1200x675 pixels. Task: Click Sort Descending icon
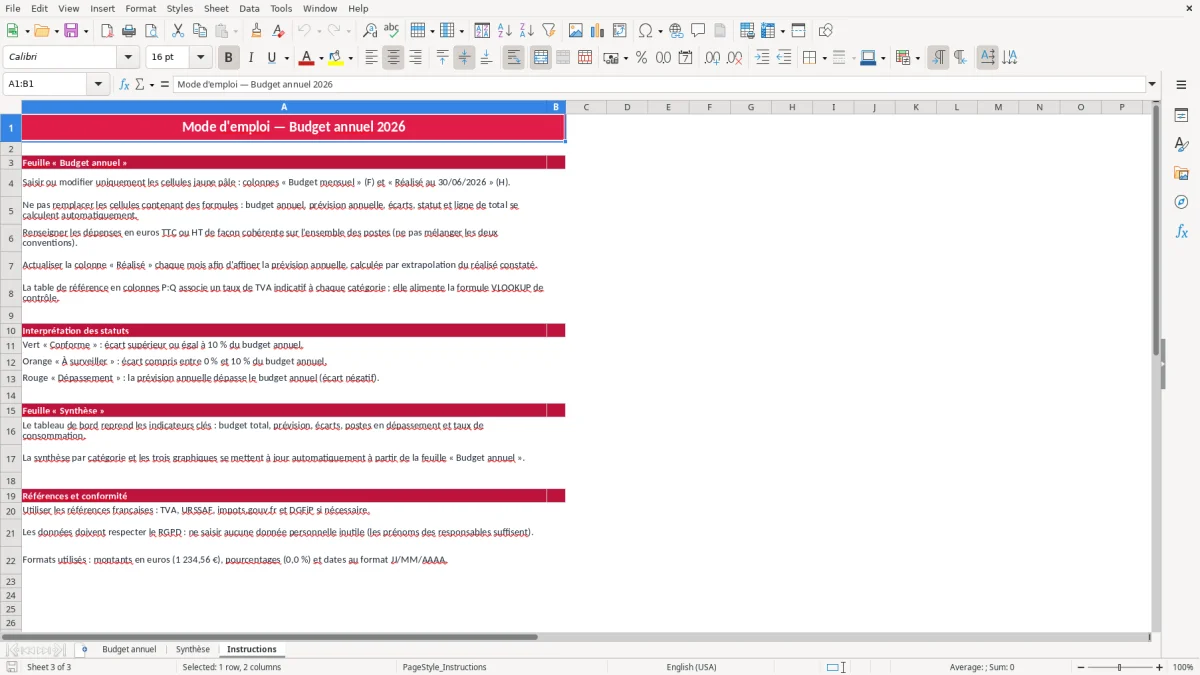[x=527, y=31]
